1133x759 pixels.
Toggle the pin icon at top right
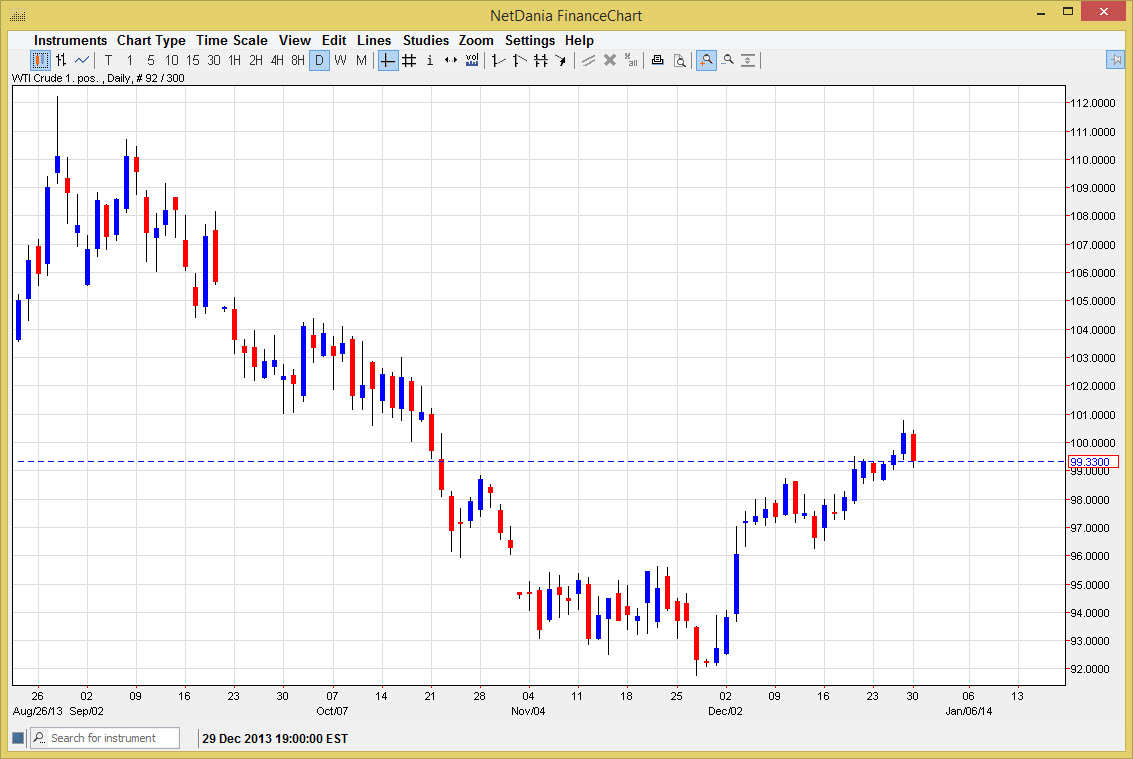click(x=1115, y=60)
